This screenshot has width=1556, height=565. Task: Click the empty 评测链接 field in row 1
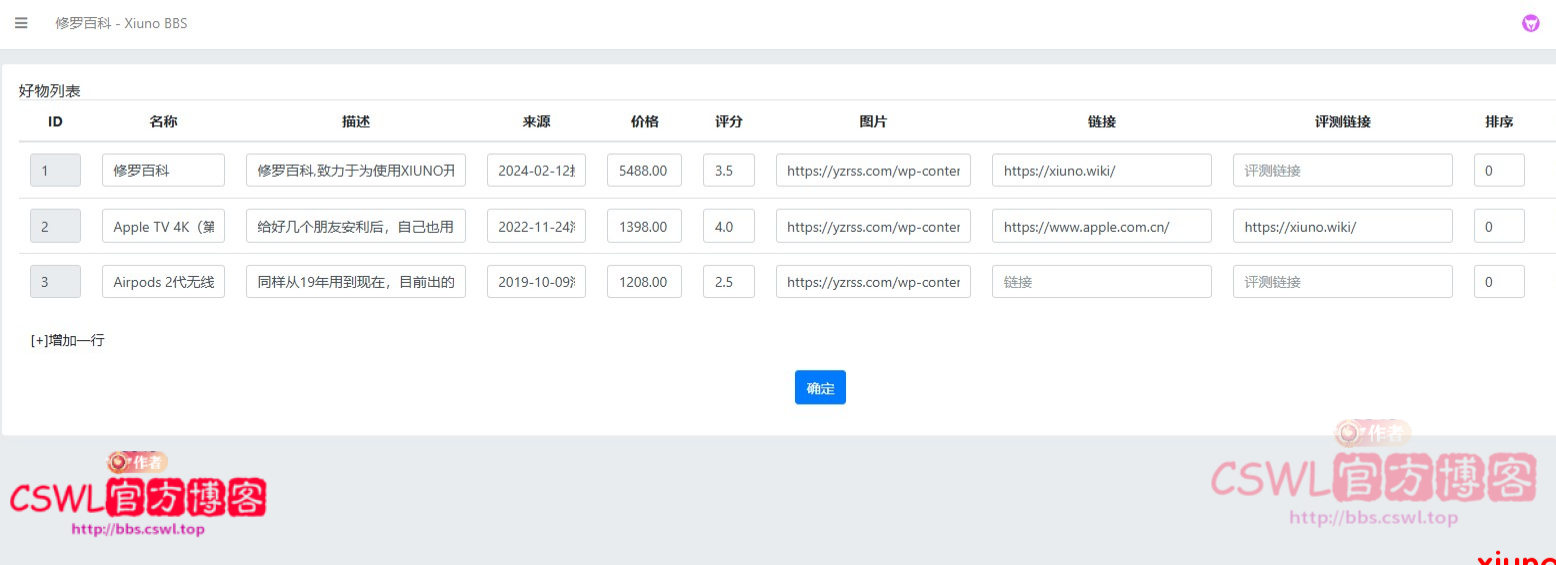pyautogui.click(x=1342, y=171)
